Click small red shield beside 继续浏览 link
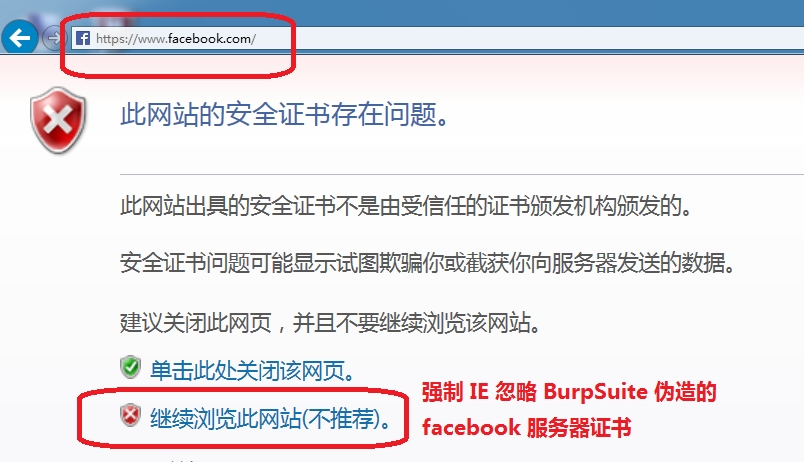 (130, 415)
